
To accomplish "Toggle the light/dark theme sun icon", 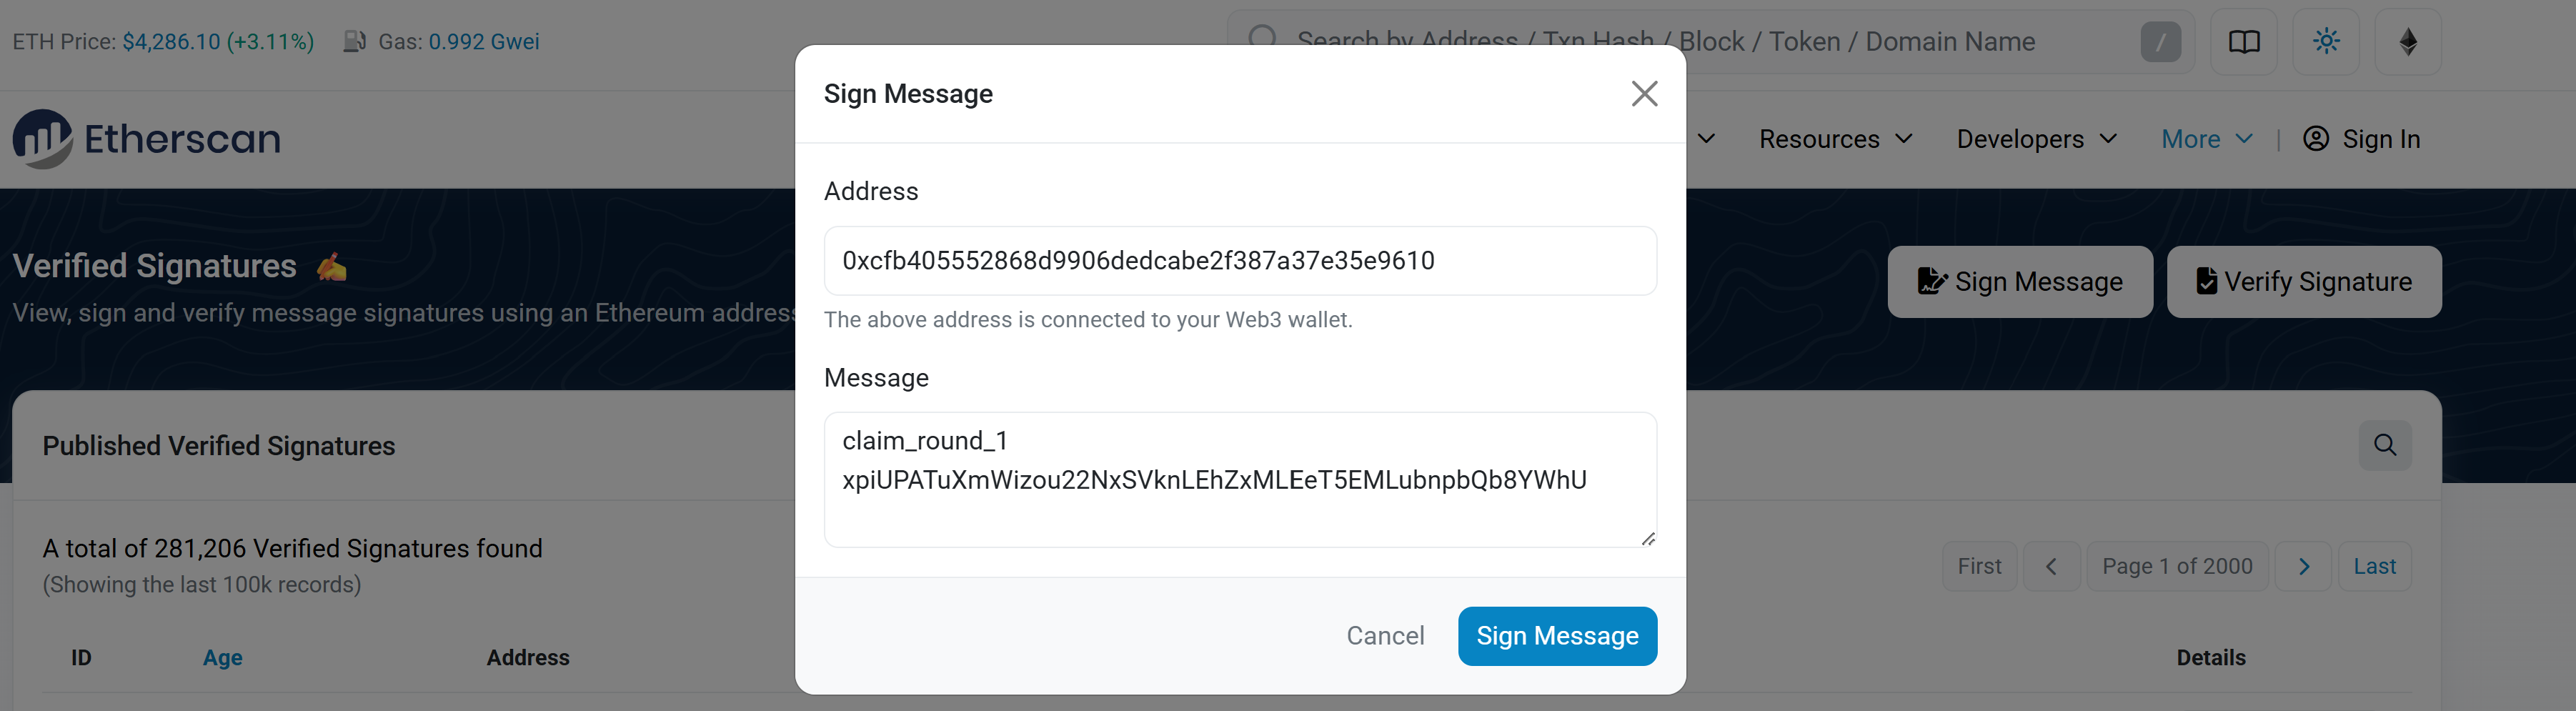I will click(2325, 42).
